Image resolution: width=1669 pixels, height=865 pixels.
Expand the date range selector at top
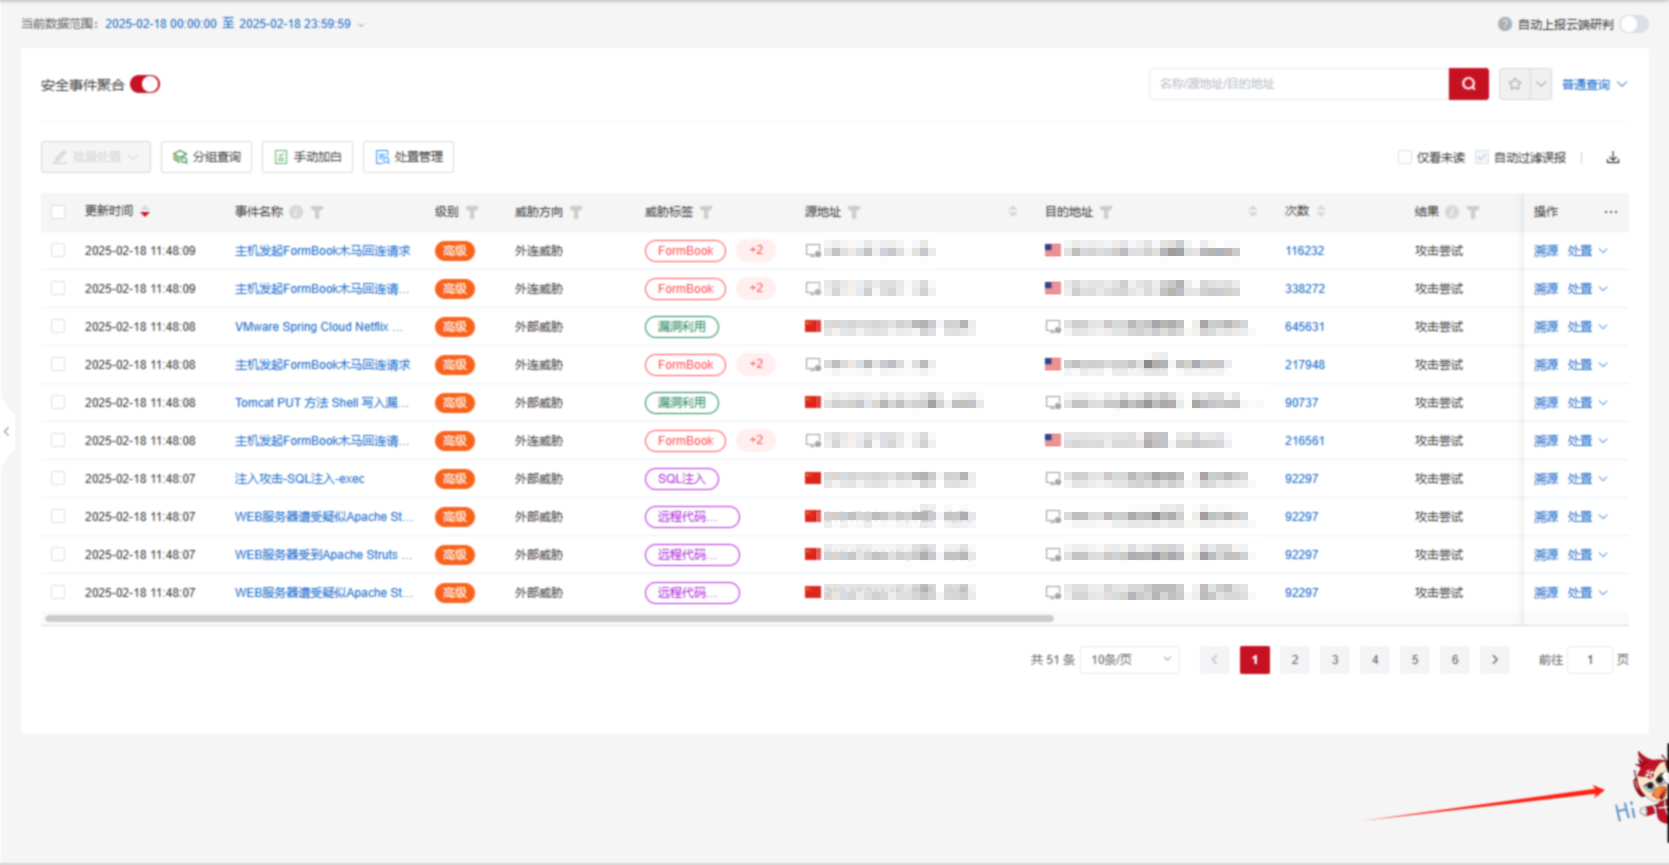pos(361,24)
